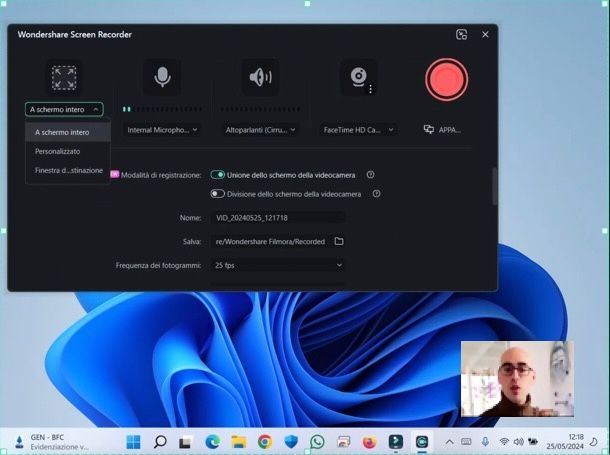The width and height of the screenshot is (610, 455).
Task: Open volume tray icon
Action: pyautogui.click(x=518, y=441)
